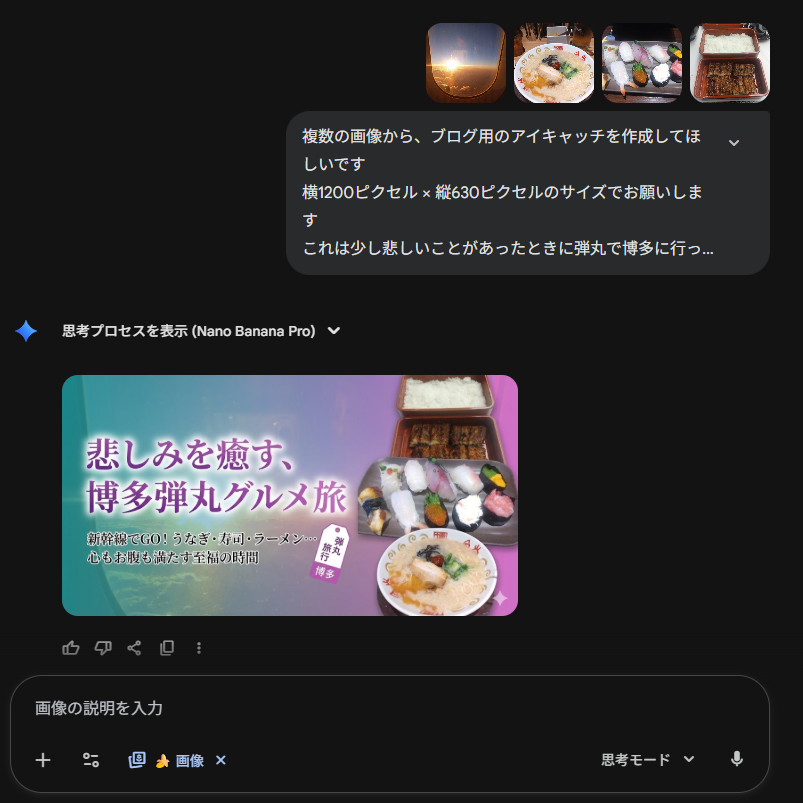
Task: Give the response a thumbs down
Action: (x=103, y=648)
